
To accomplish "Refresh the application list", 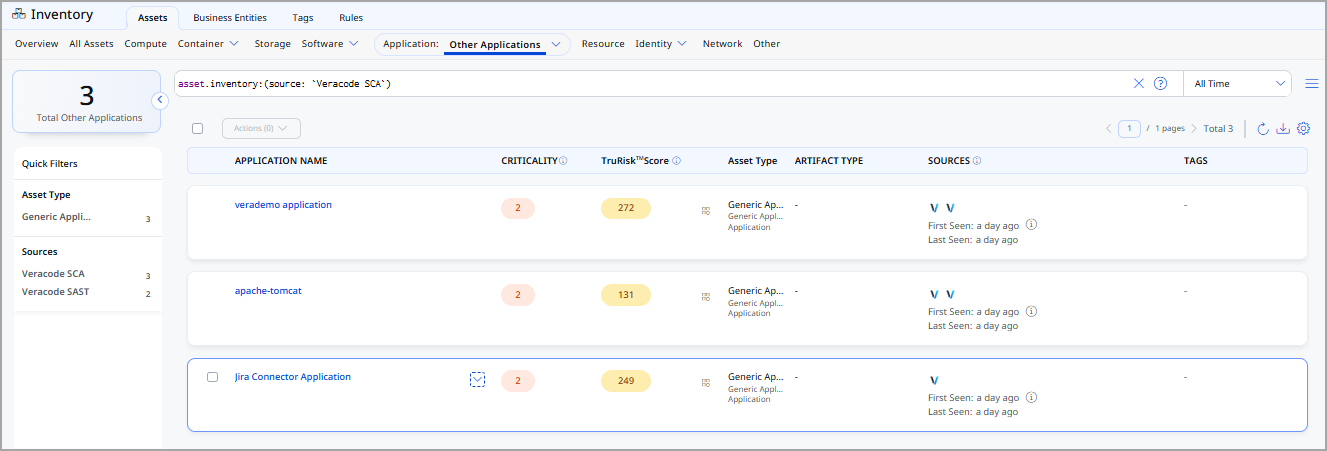I will (1263, 128).
